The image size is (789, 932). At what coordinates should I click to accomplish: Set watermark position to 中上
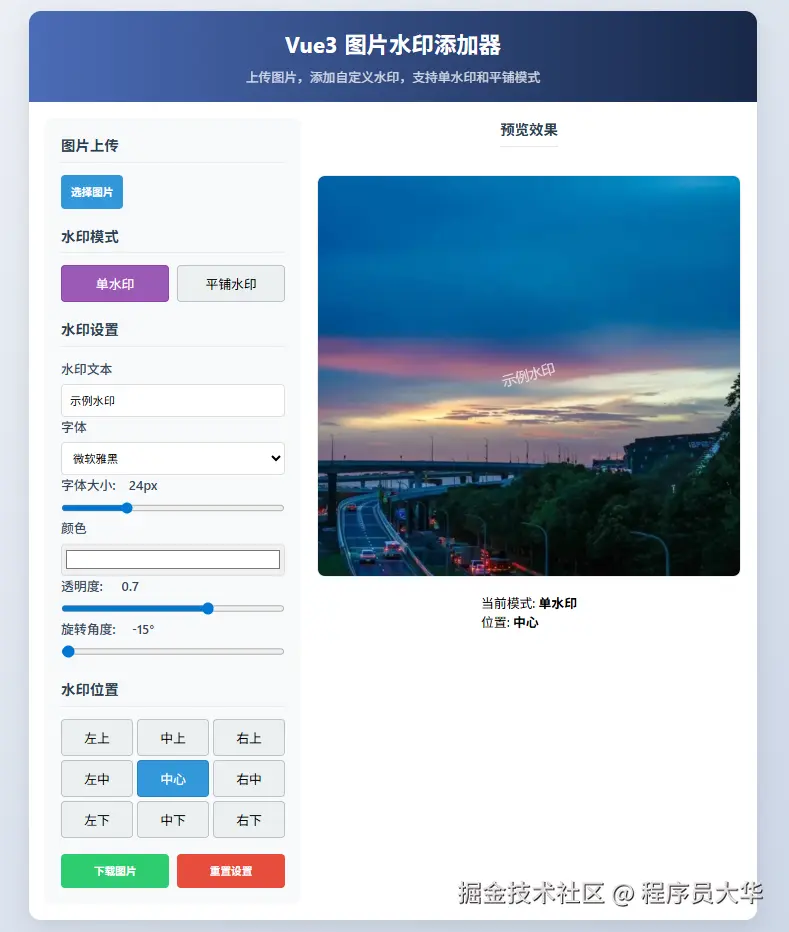(173, 738)
